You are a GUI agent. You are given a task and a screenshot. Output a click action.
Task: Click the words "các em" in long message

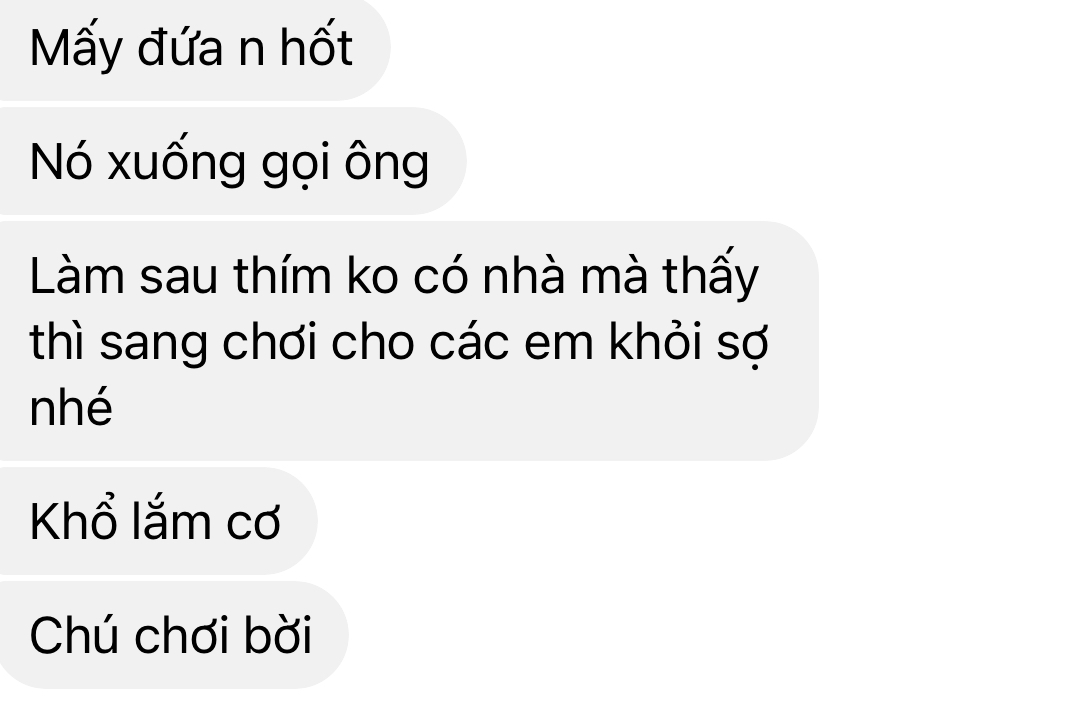(x=511, y=341)
